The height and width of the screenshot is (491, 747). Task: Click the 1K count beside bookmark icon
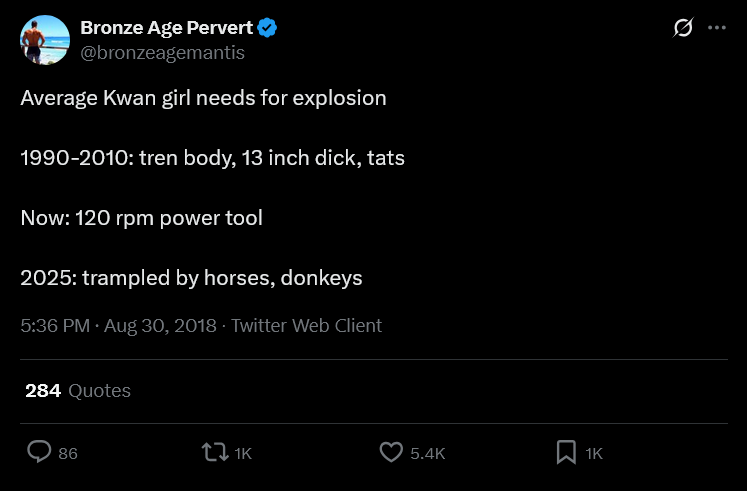click(x=594, y=453)
